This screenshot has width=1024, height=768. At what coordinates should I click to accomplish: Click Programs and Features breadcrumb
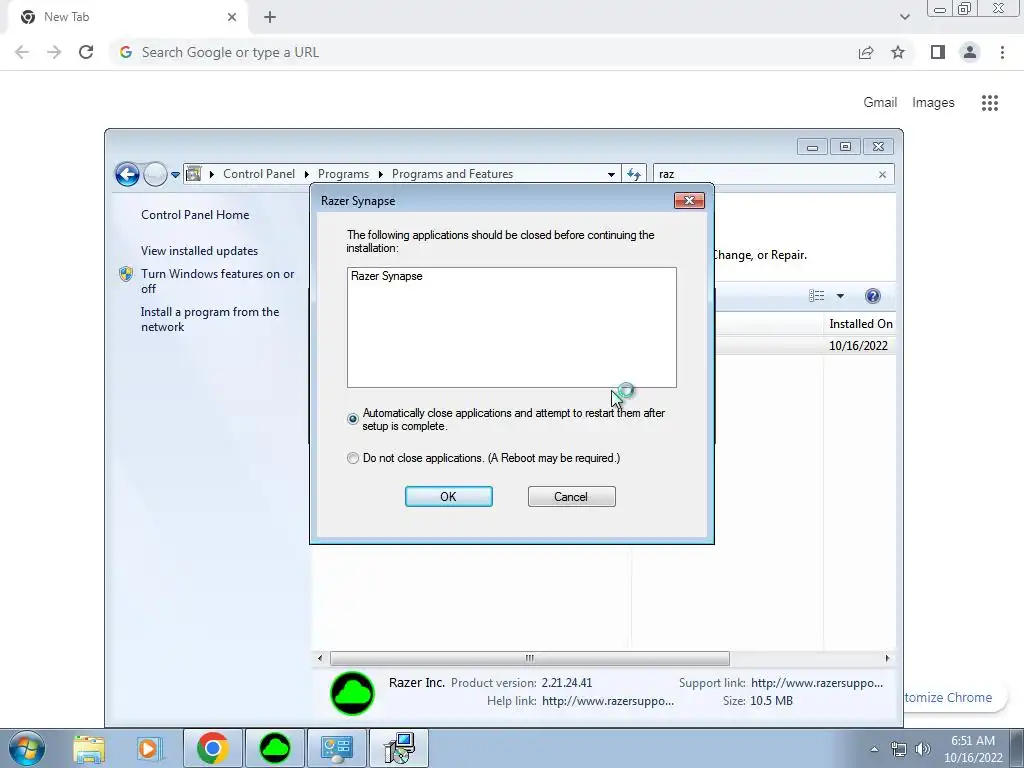[452, 174]
